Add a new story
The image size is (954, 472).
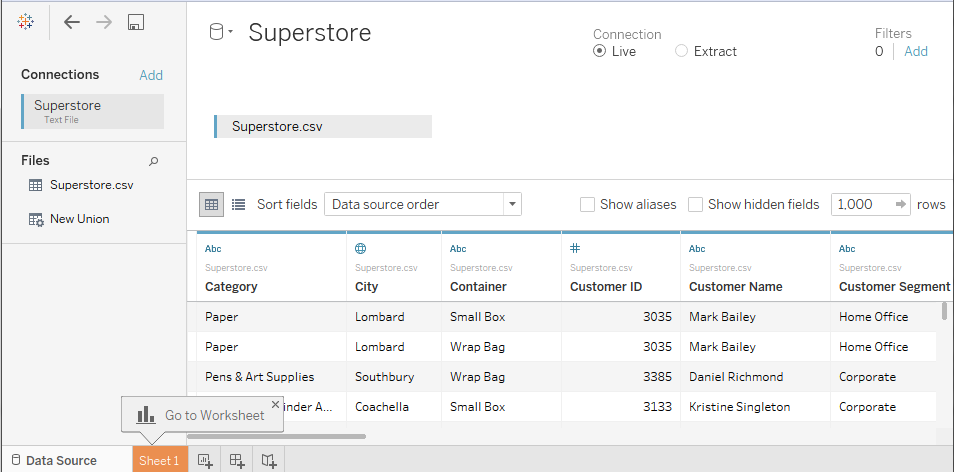(270, 461)
